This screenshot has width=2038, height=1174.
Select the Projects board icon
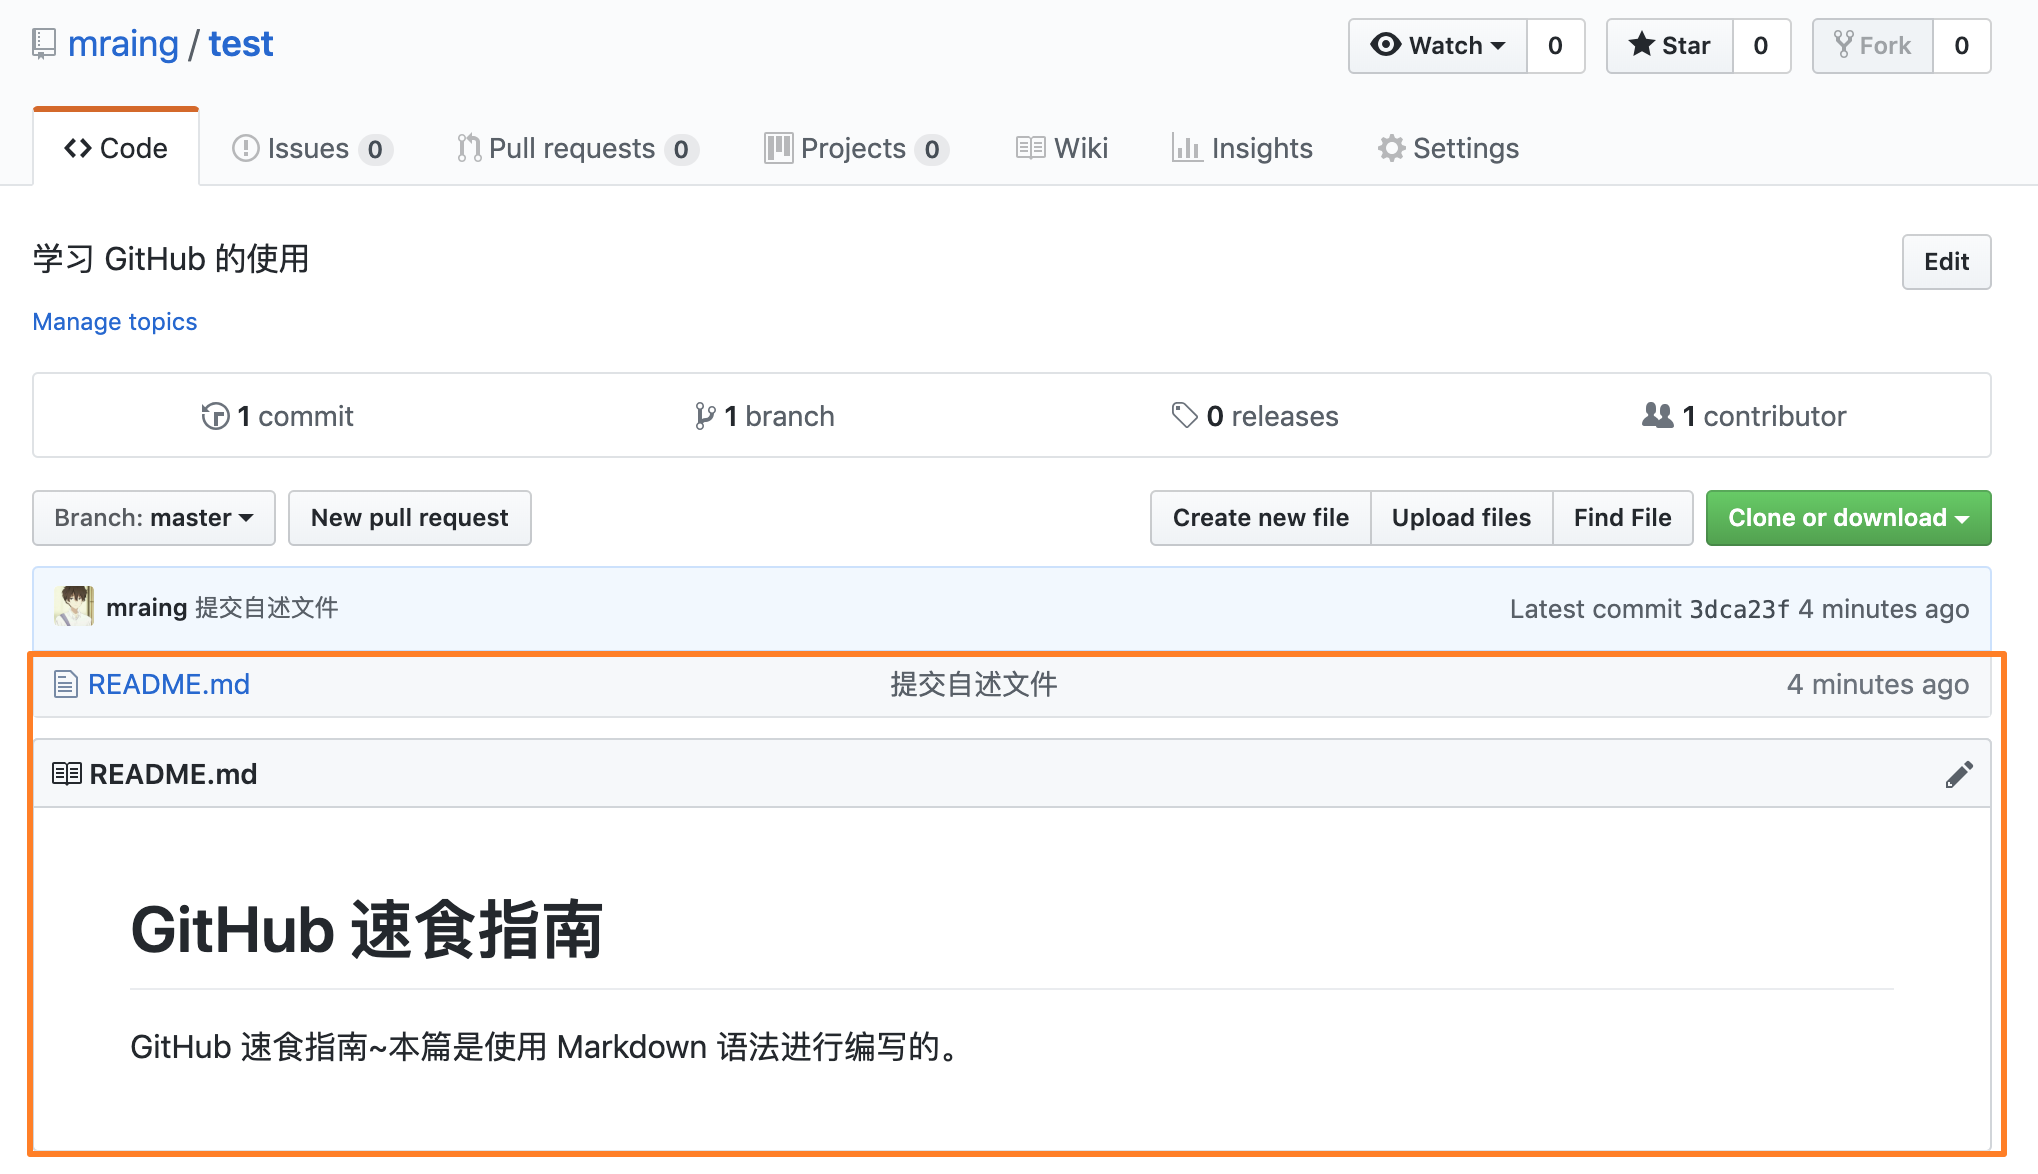click(777, 148)
